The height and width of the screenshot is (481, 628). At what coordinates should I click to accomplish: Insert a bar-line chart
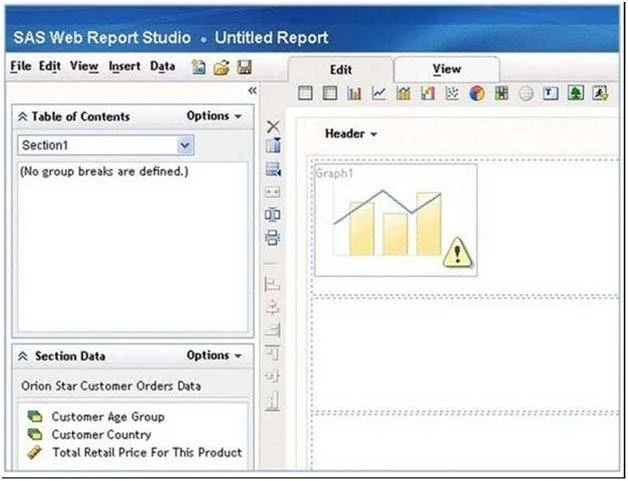403,93
